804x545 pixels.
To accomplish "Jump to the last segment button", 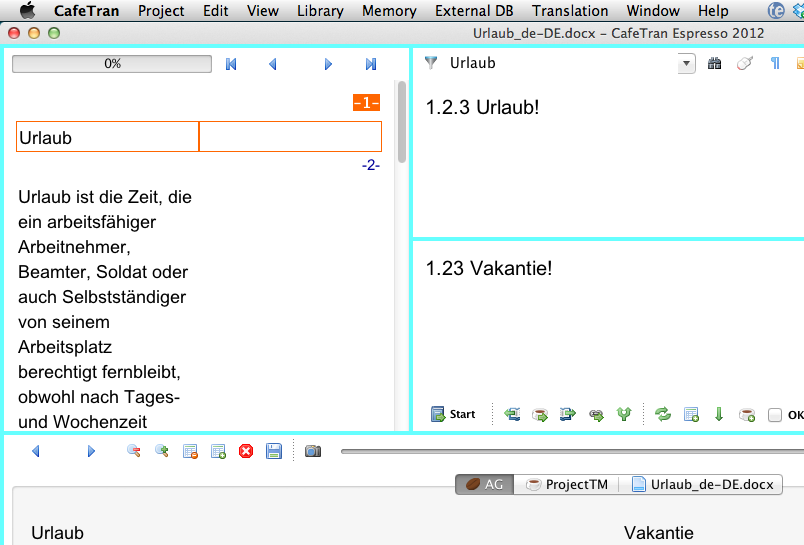I will point(371,64).
